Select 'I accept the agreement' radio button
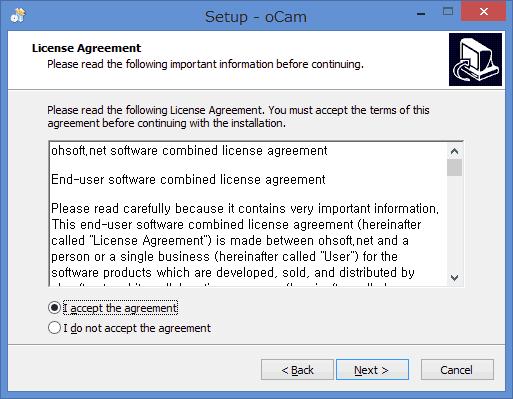This screenshot has height=399, width=513. [x=54, y=308]
